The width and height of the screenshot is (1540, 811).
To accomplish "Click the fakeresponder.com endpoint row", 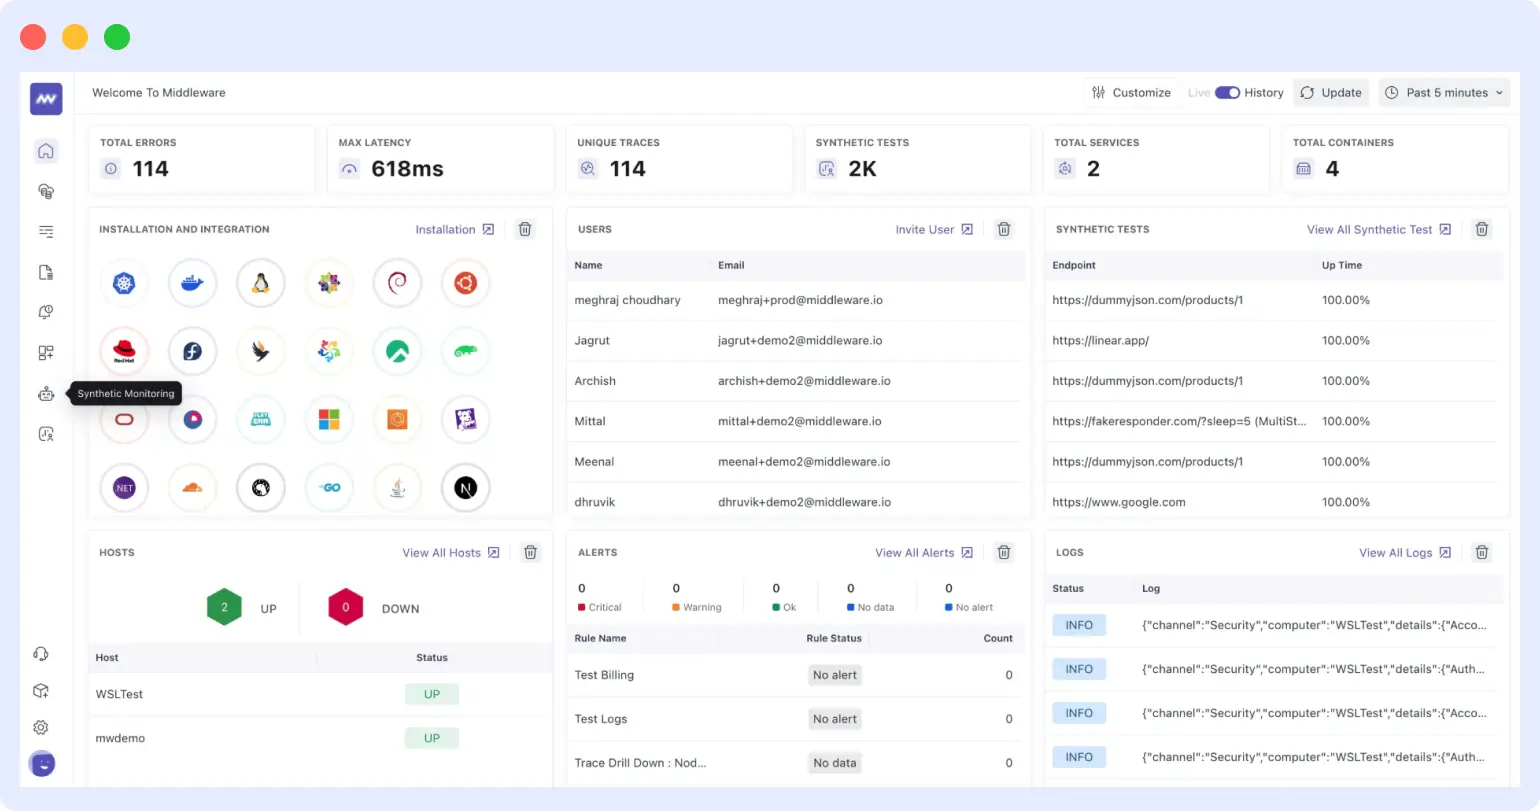I will tap(1274, 421).
